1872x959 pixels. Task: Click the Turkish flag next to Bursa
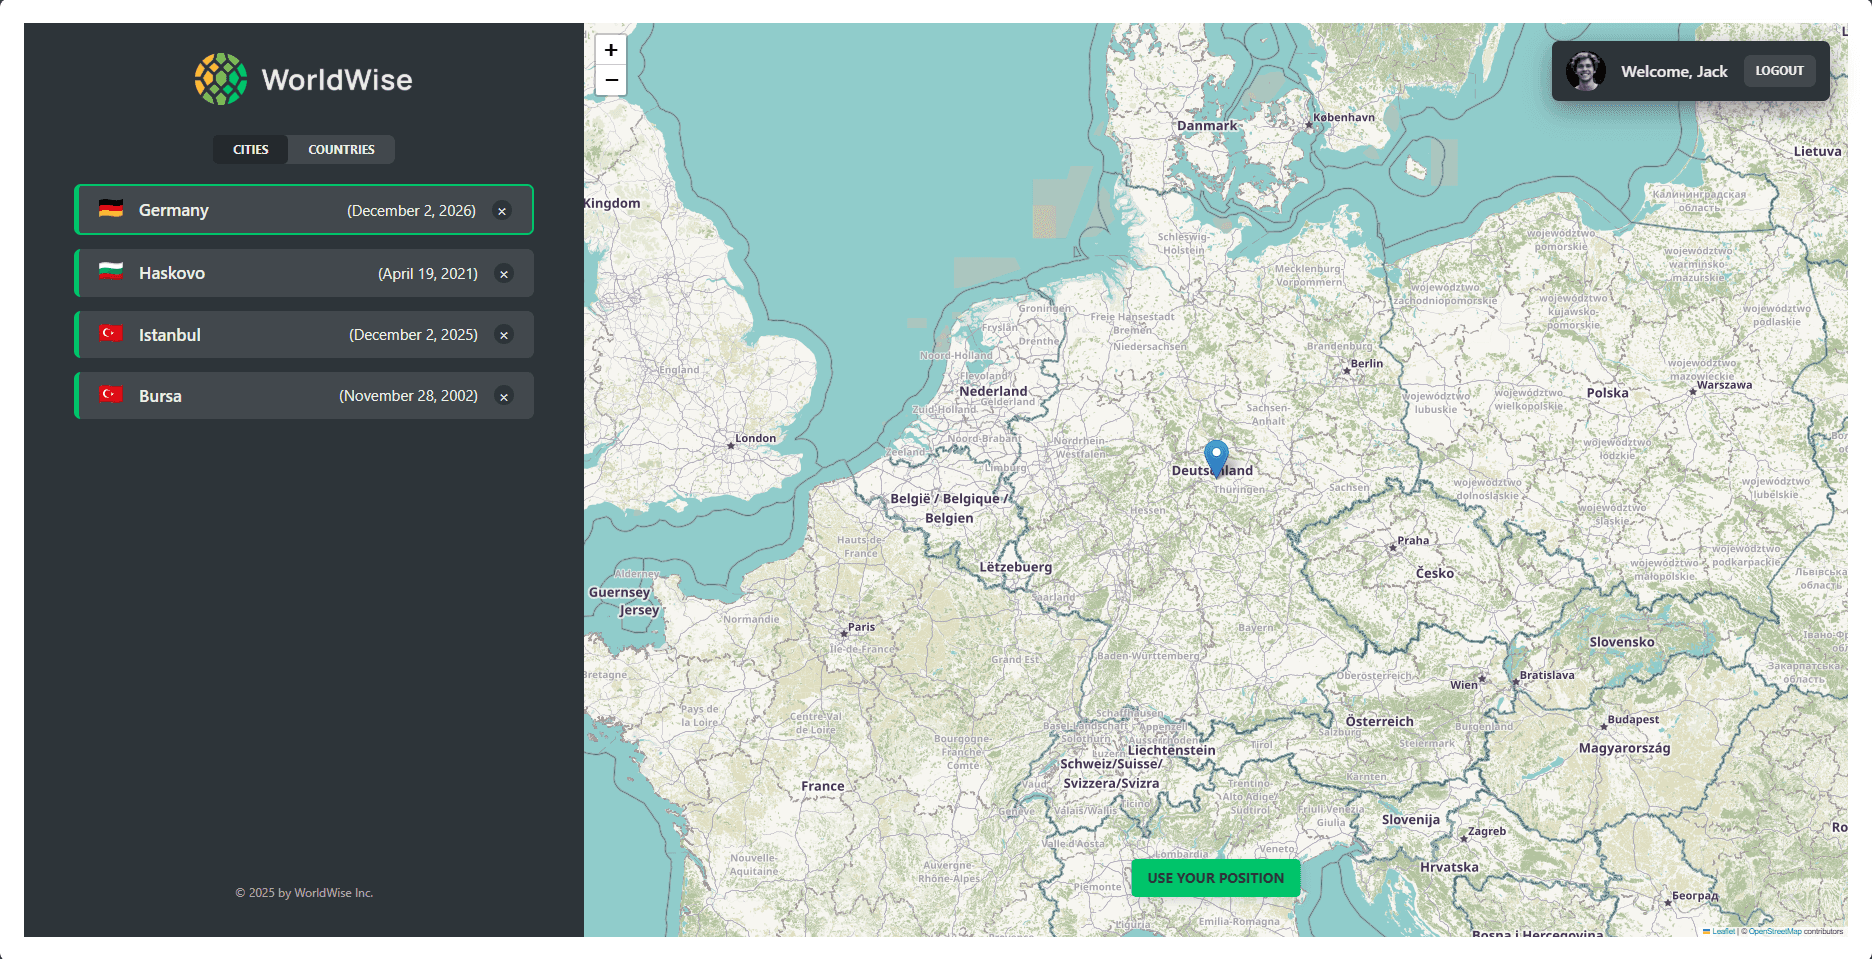tap(111, 395)
